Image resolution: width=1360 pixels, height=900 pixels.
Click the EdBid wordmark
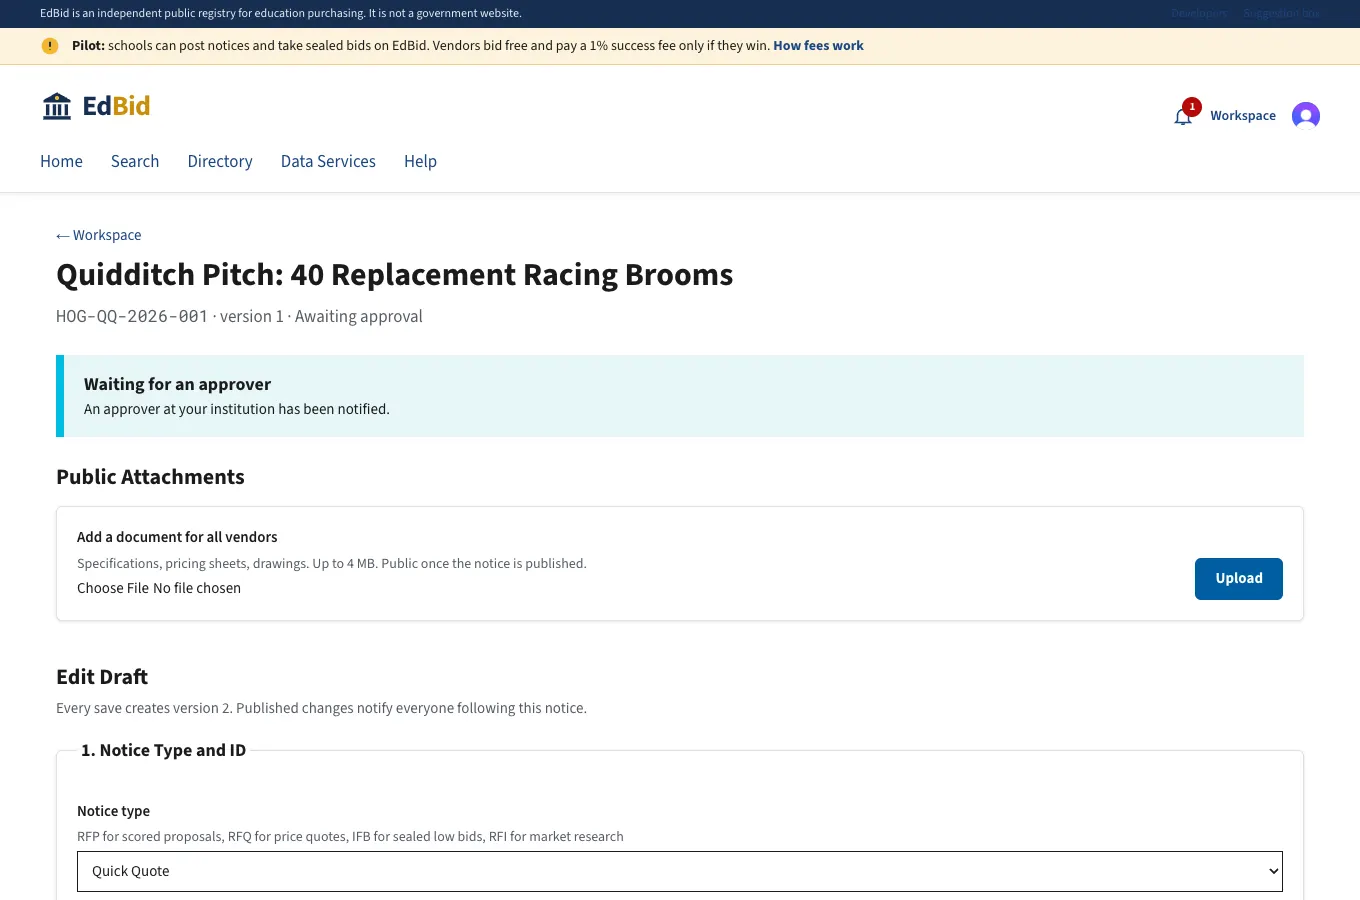pos(116,106)
